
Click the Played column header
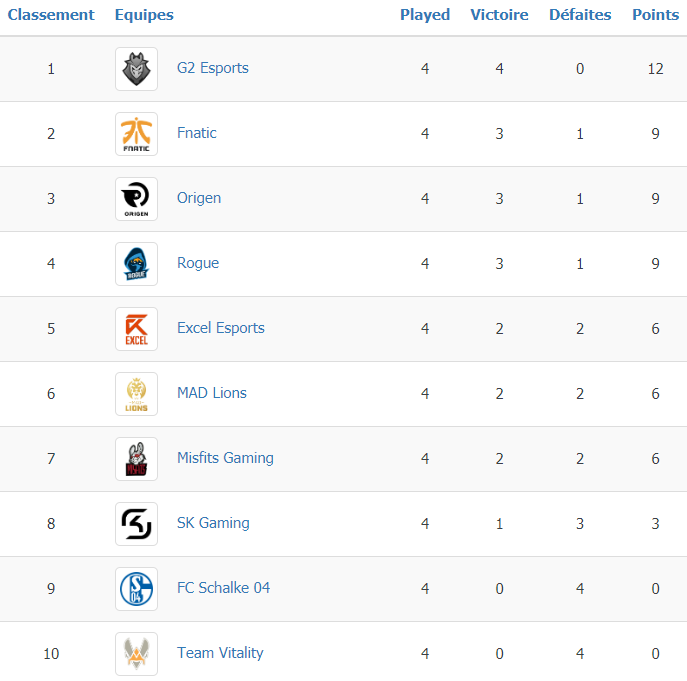(x=425, y=15)
